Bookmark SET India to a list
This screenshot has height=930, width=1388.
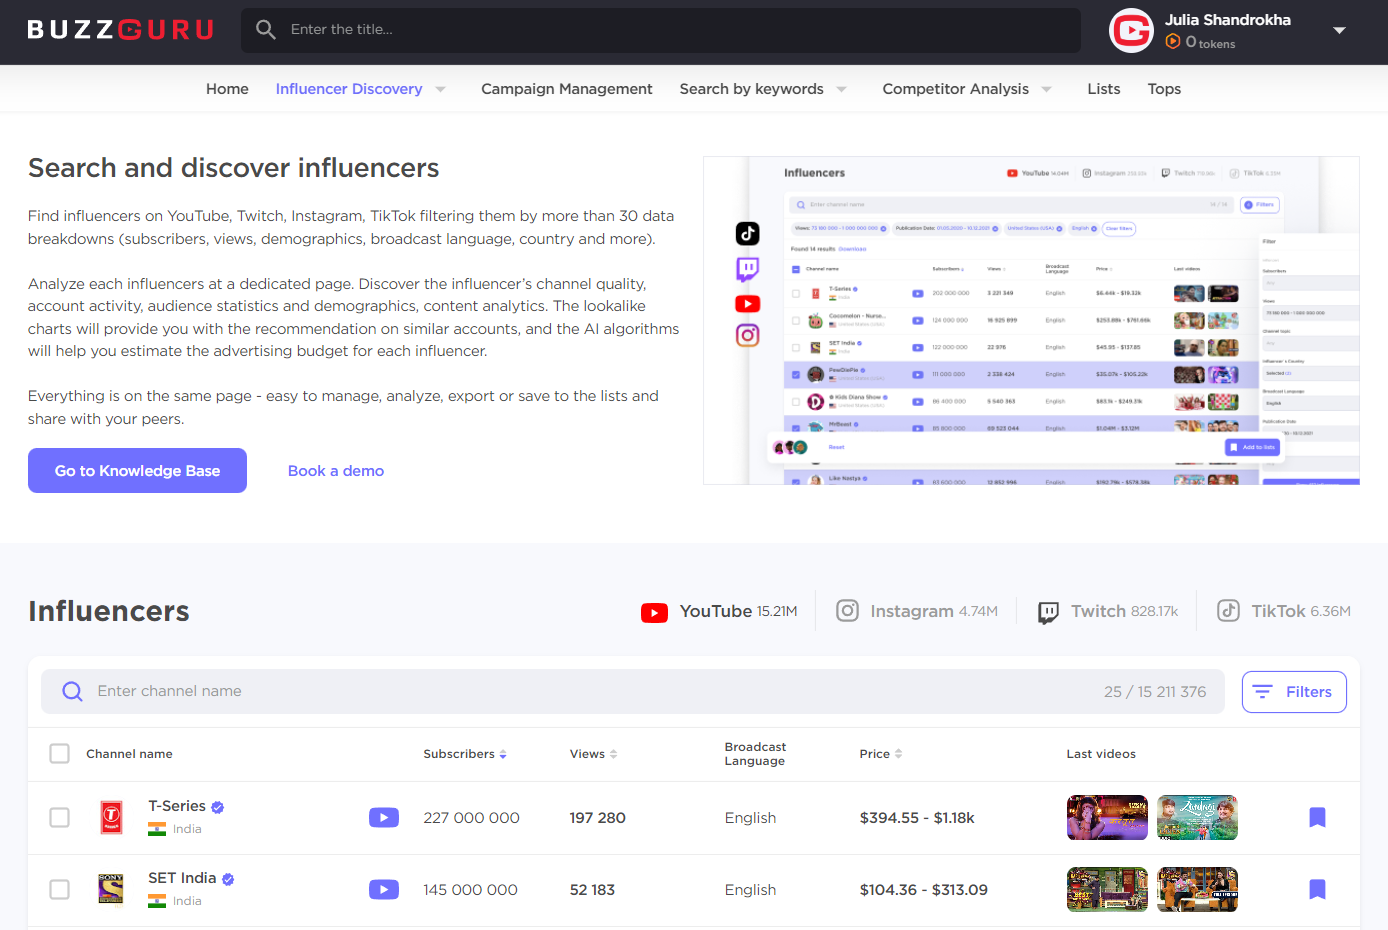point(1318,890)
